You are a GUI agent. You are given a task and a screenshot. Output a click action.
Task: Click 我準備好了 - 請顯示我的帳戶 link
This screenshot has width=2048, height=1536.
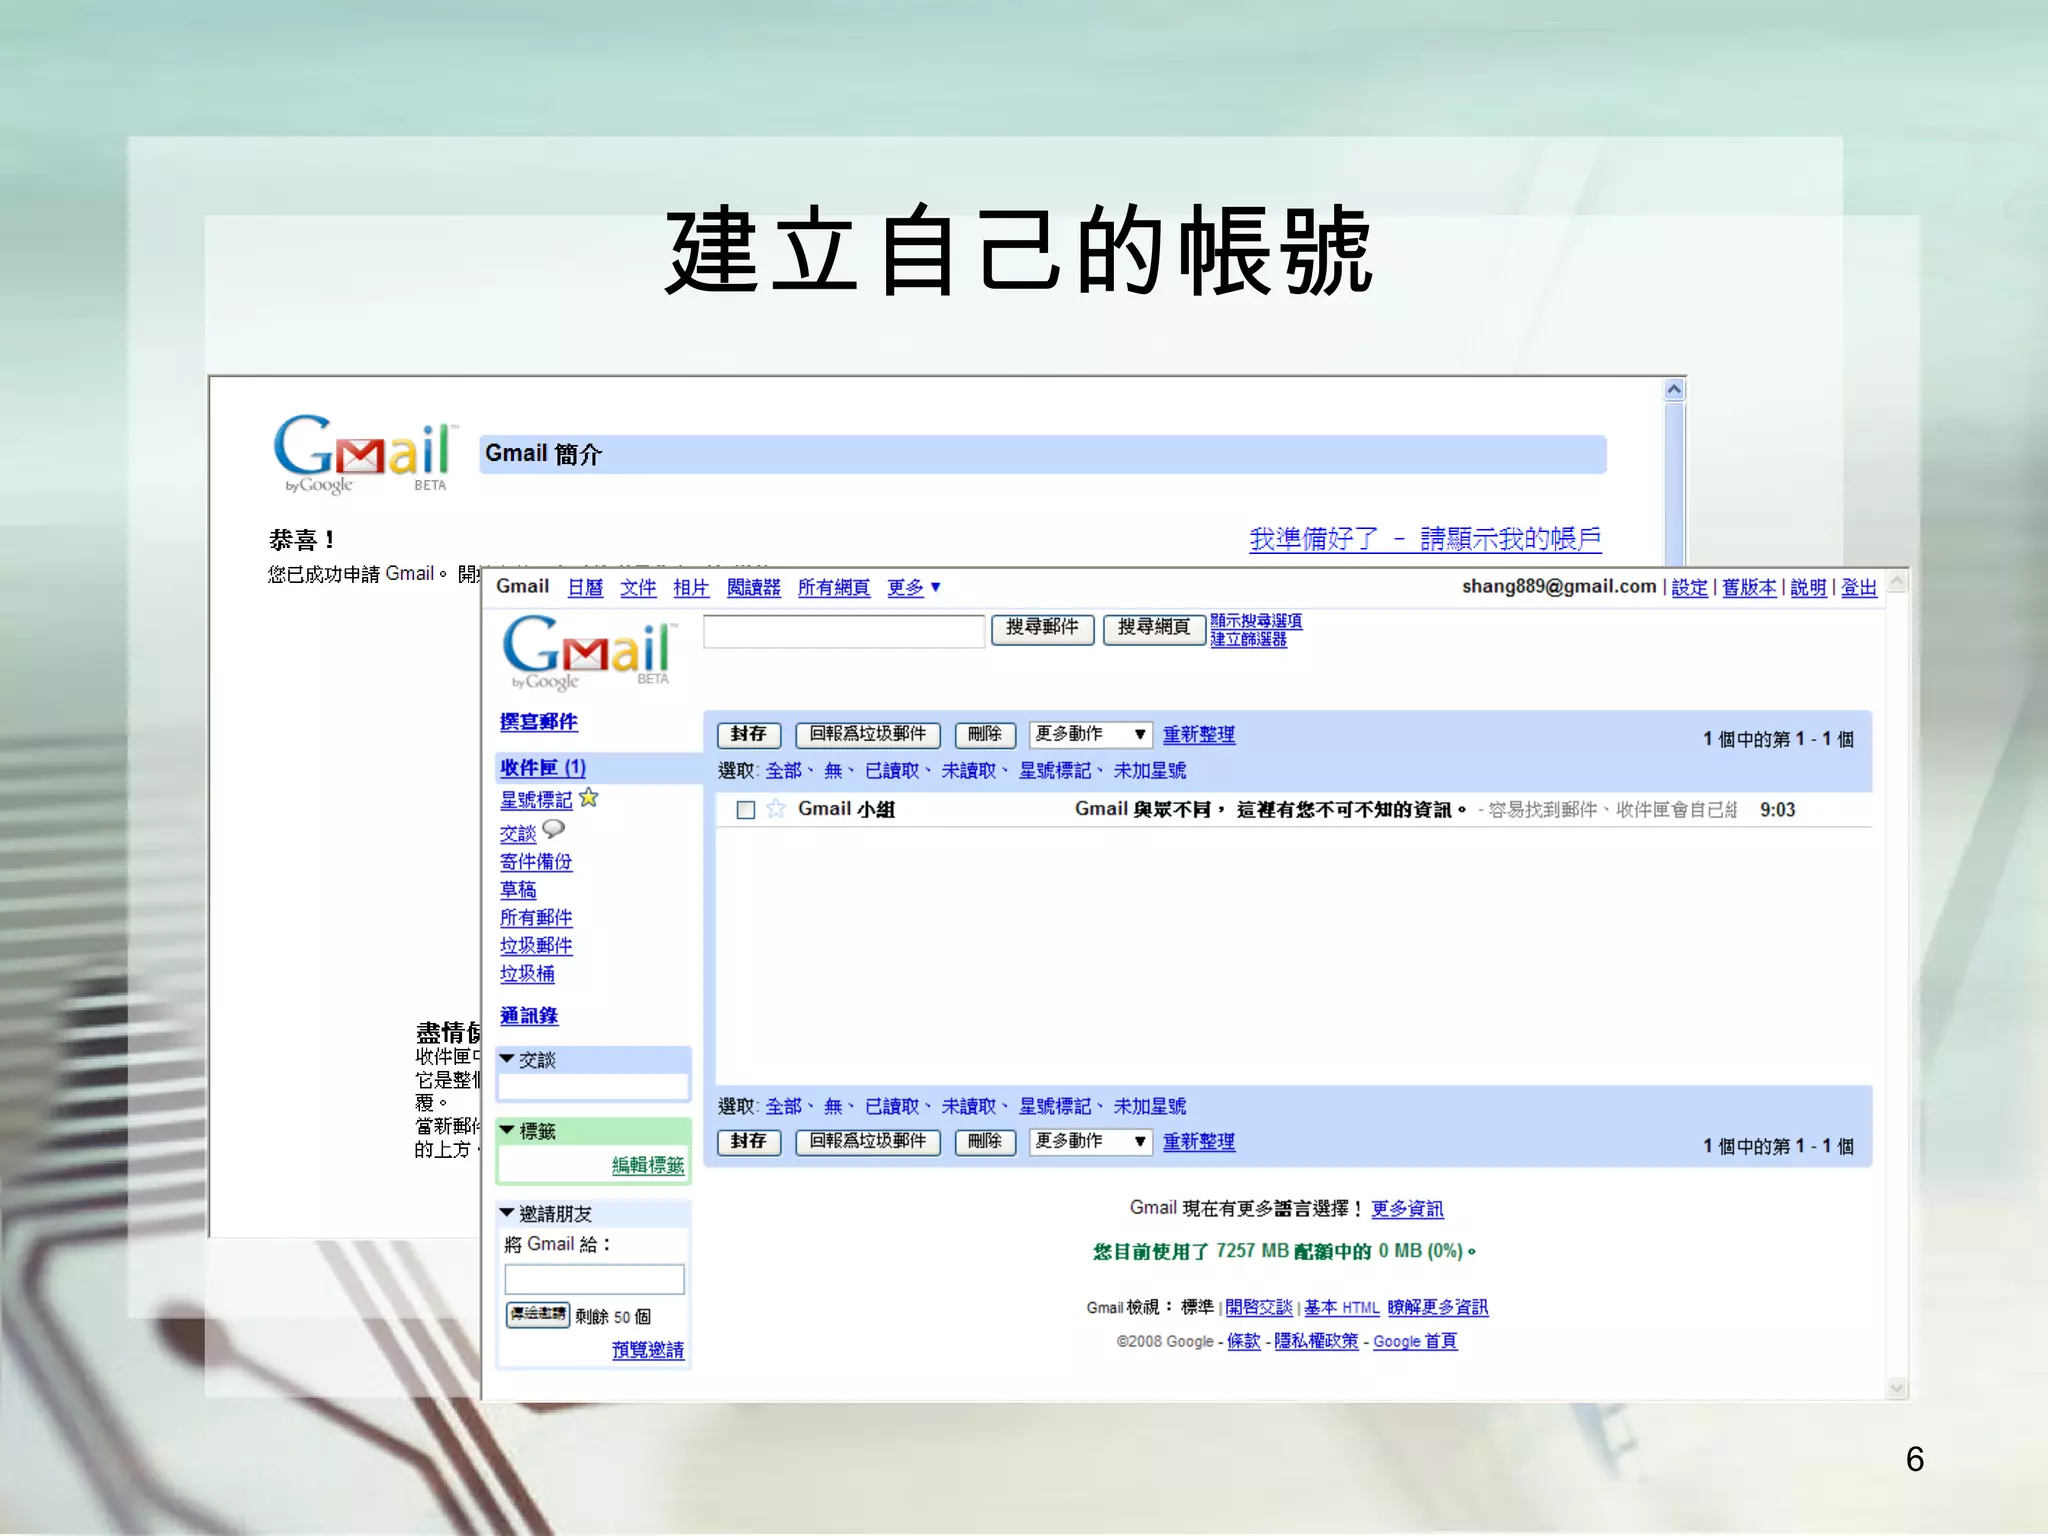(1425, 539)
